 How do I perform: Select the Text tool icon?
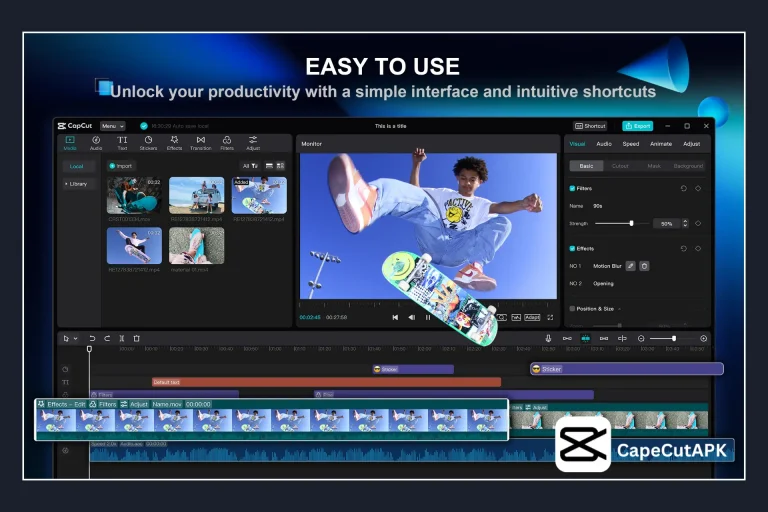point(122,143)
